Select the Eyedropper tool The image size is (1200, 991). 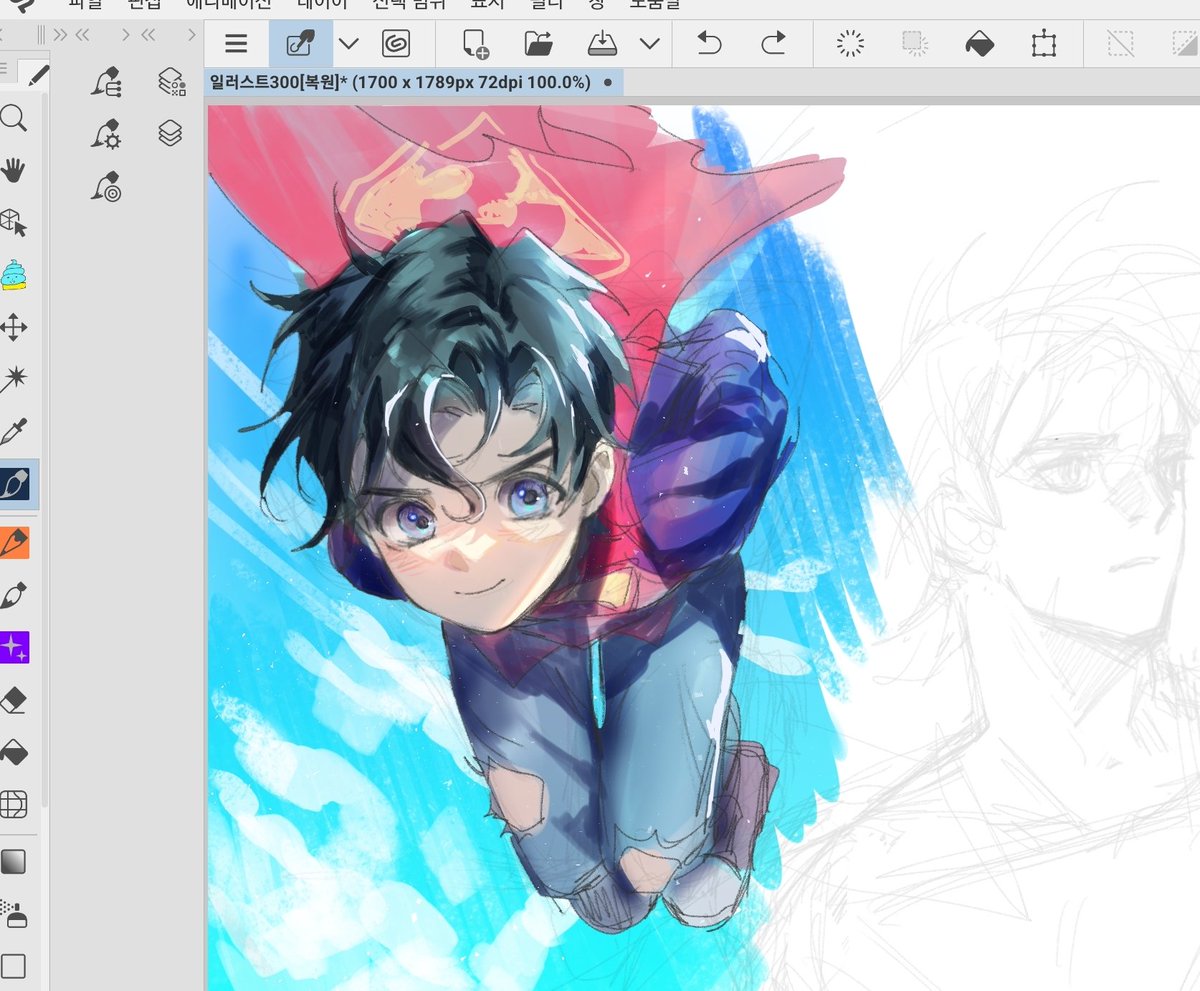13,432
